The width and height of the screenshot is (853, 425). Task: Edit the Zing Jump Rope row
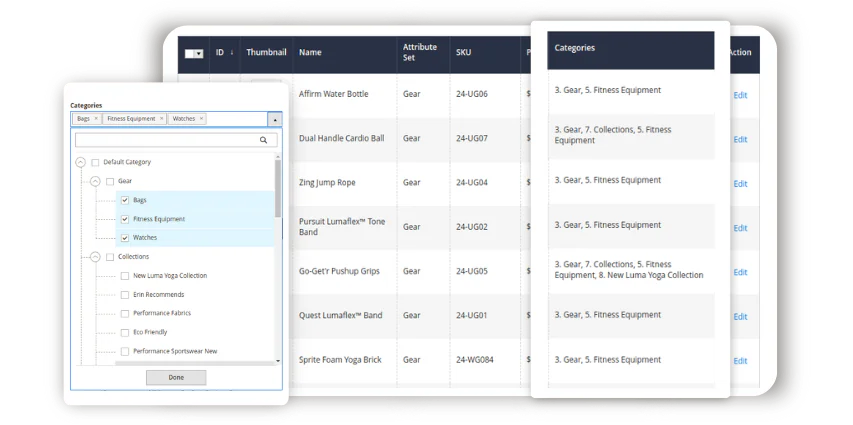(740, 184)
